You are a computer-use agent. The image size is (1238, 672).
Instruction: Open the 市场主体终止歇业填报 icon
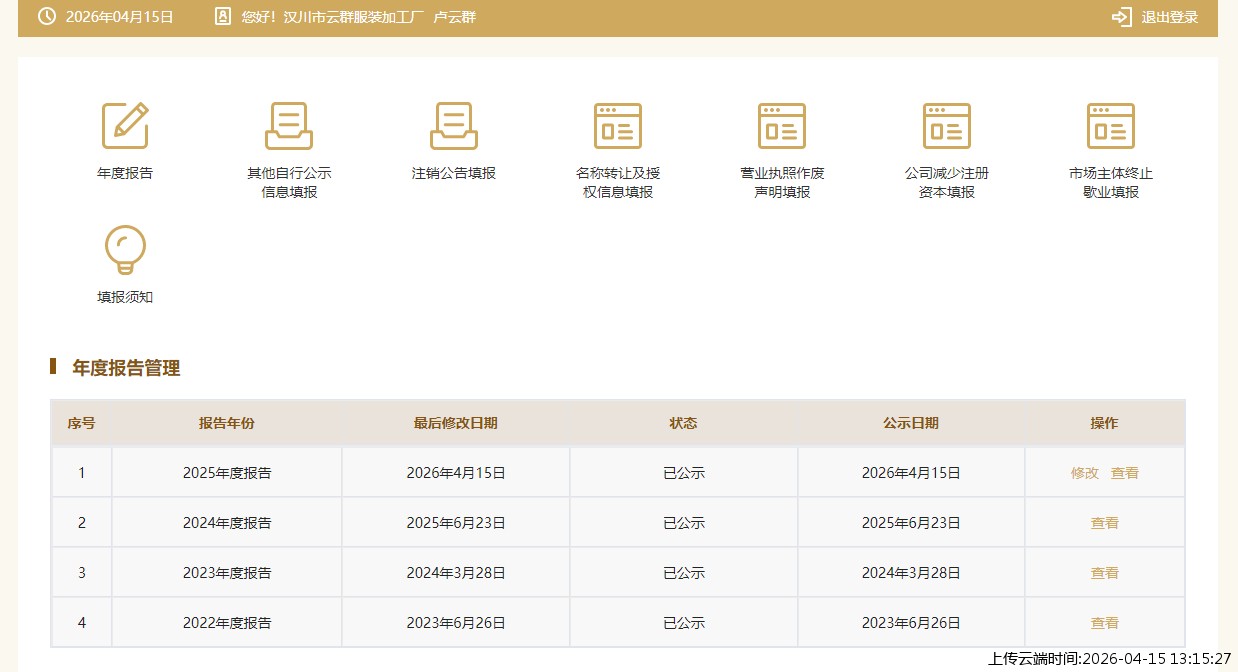click(1110, 126)
